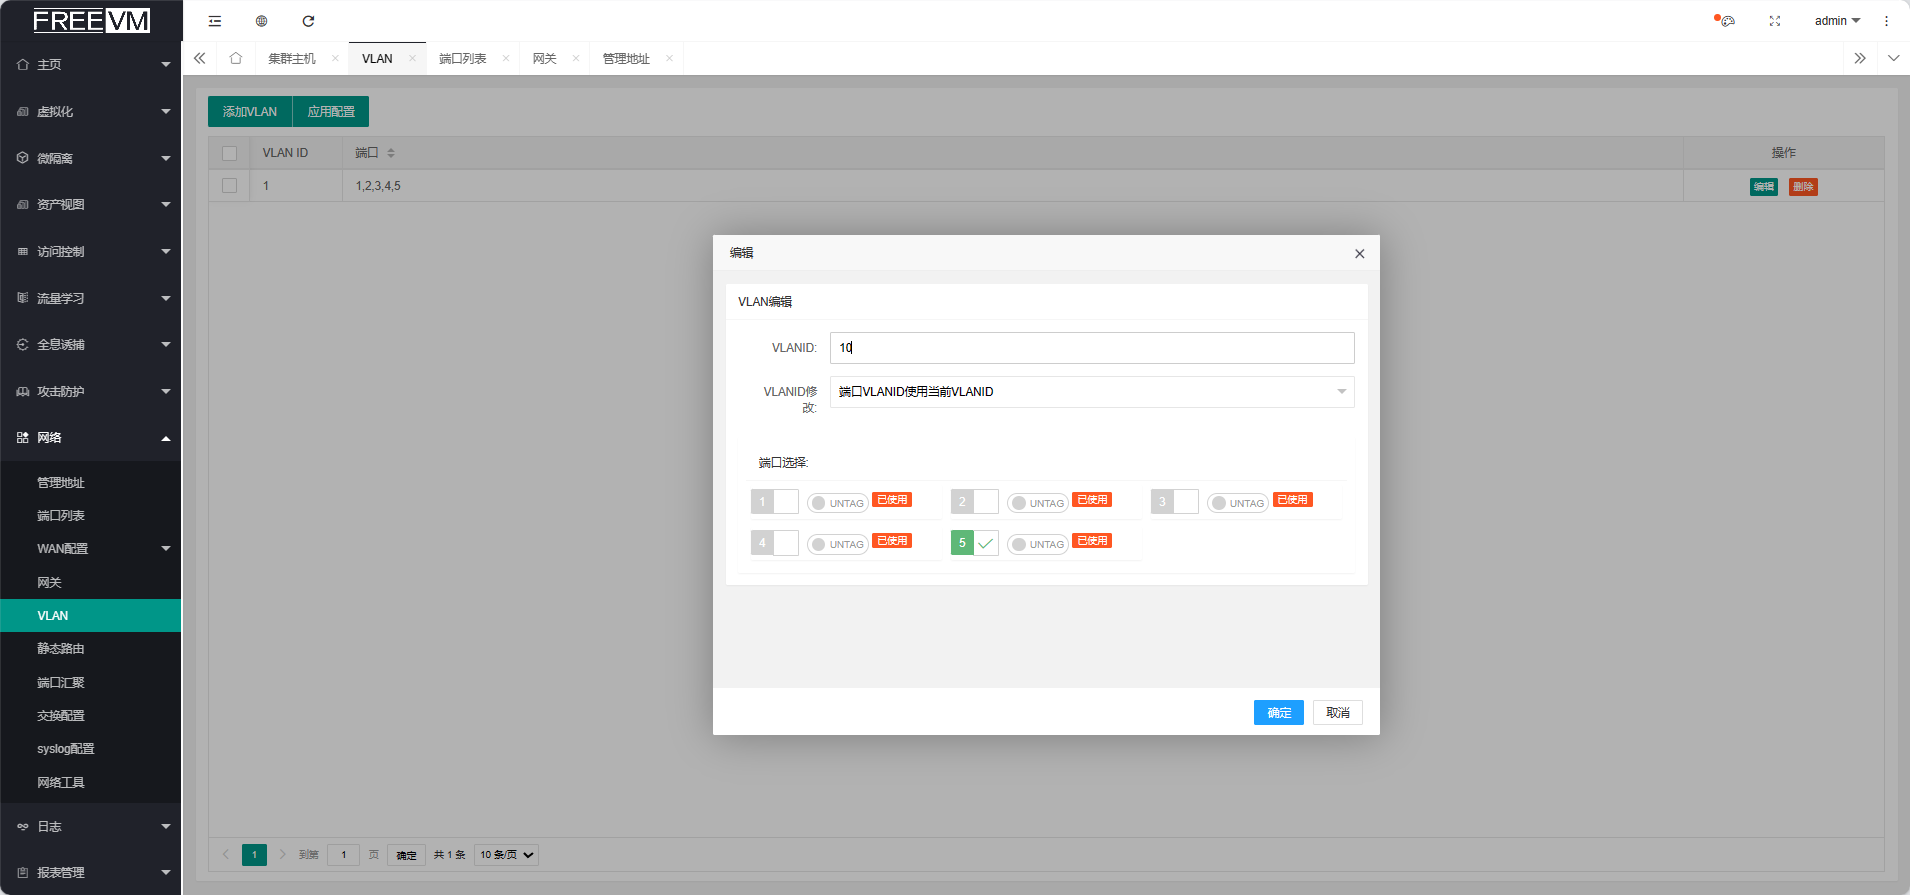Confirm the edit with 确定 button

(x=1278, y=713)
